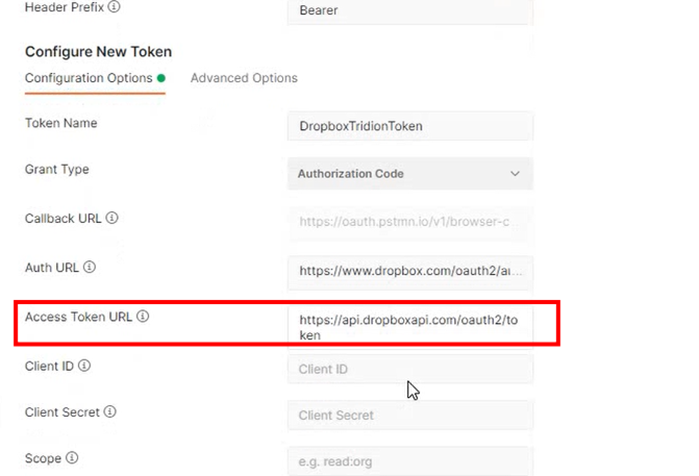Click info icon next to Header Prefix
The width and height of the screenshot is (699, 476).
click(x=114, y=7)
